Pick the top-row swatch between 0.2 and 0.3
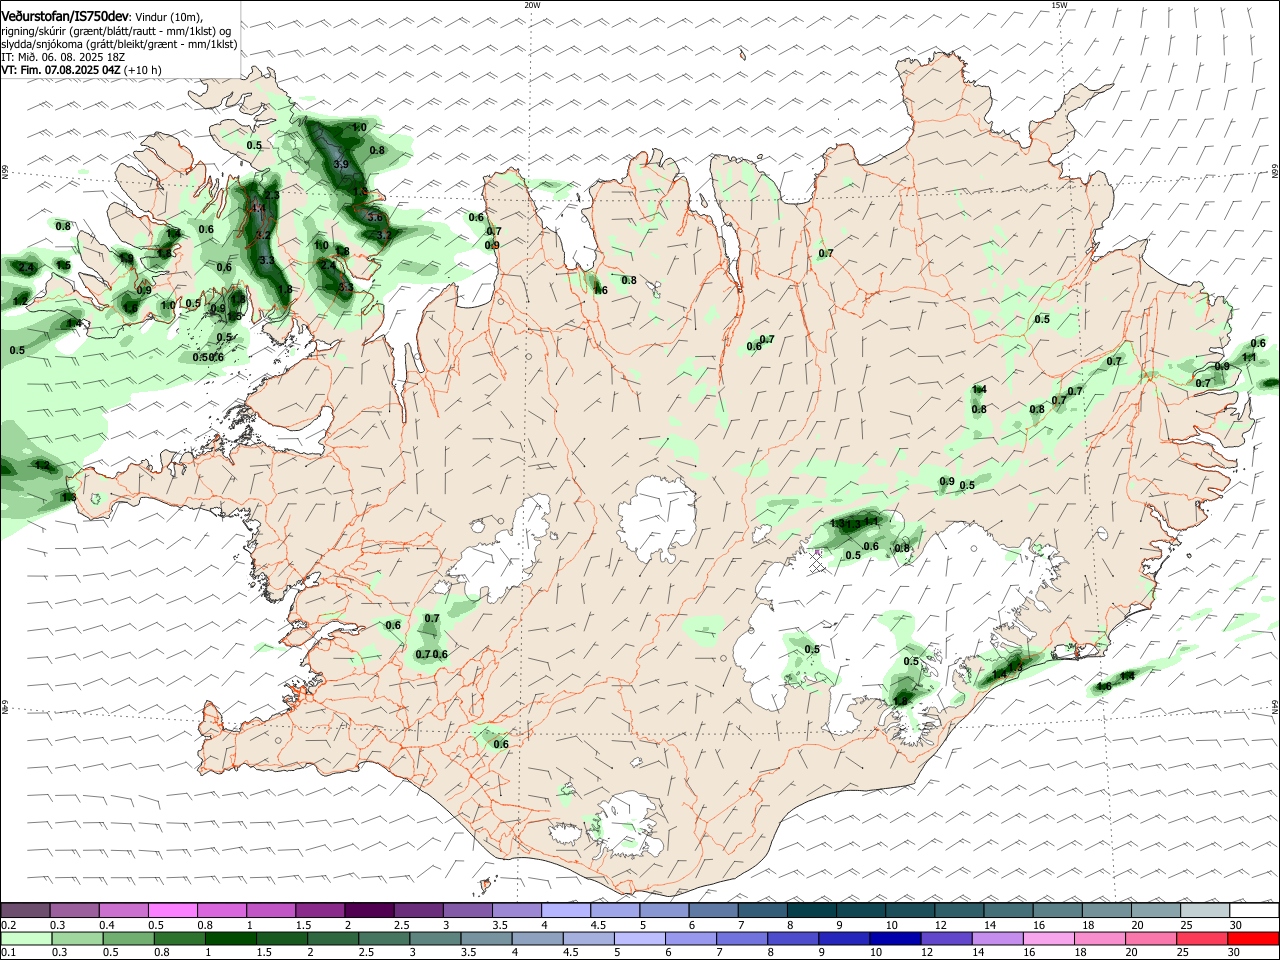Viewport: 1280px width, 960px height. [x=26, y=910]
